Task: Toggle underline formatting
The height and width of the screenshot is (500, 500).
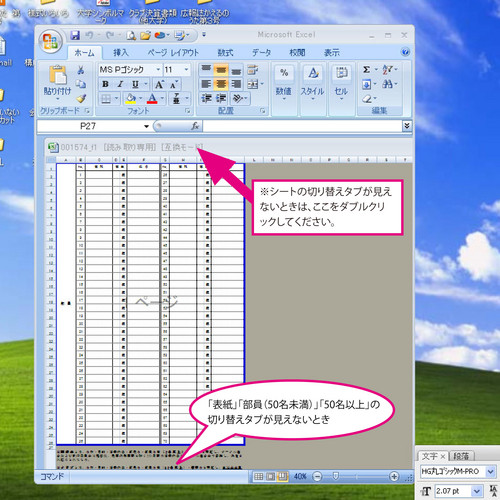Action: pos(135,84)
